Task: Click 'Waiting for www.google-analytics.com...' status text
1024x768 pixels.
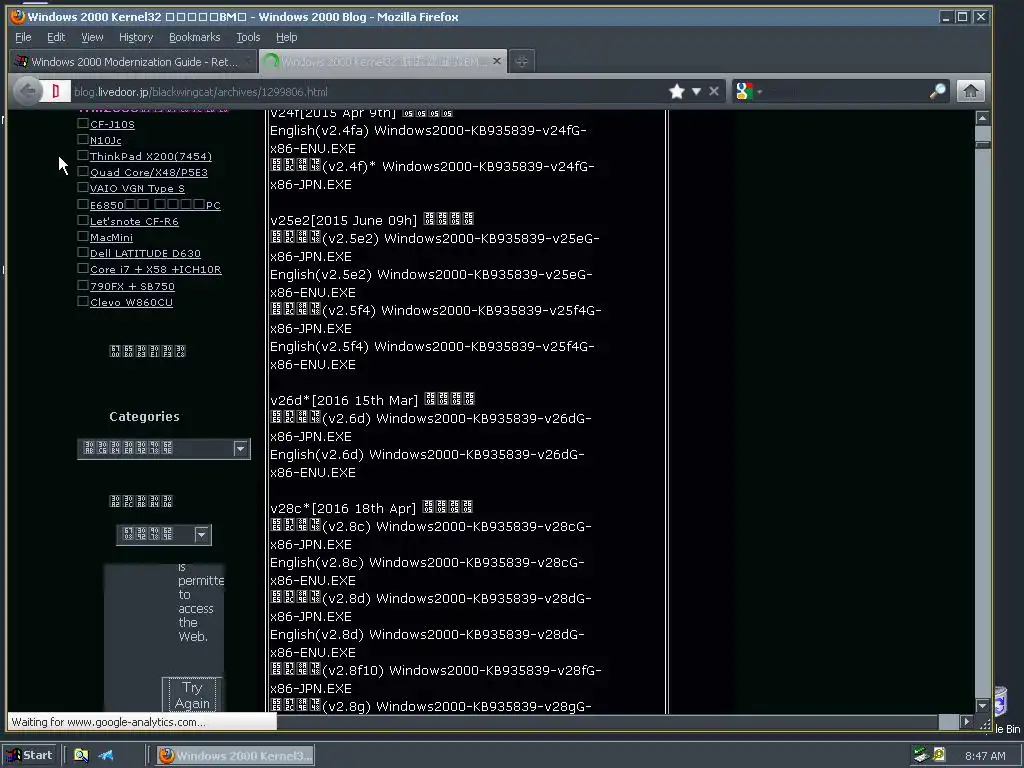Action: pyautogui.click(x=108, y=722)
